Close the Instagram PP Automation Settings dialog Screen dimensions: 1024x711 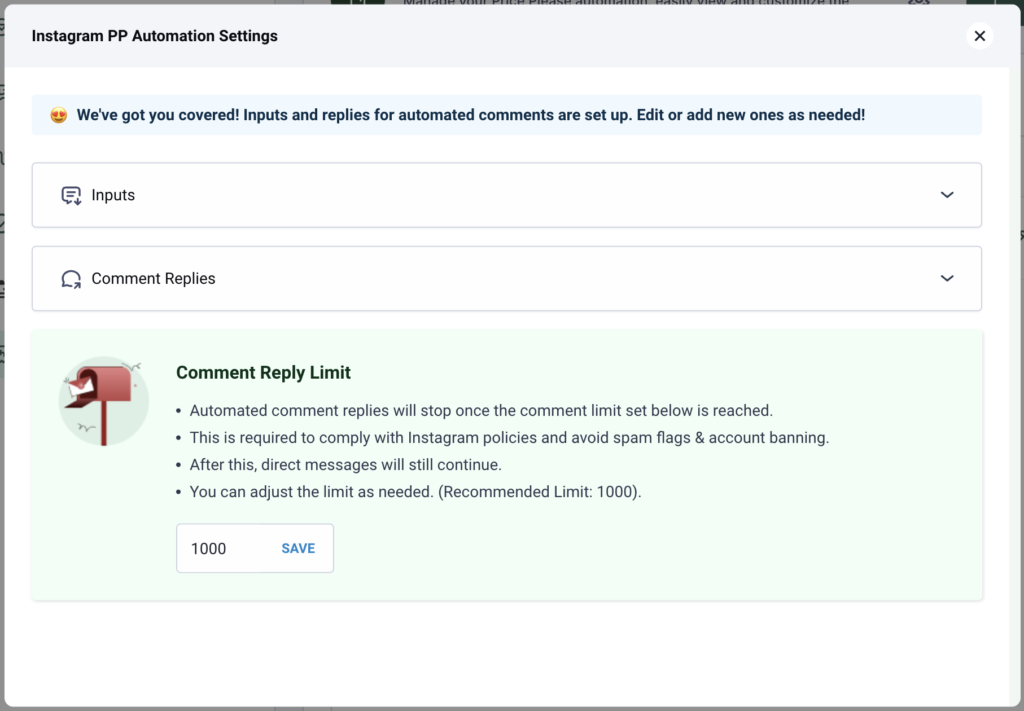[x=980, y=36]
